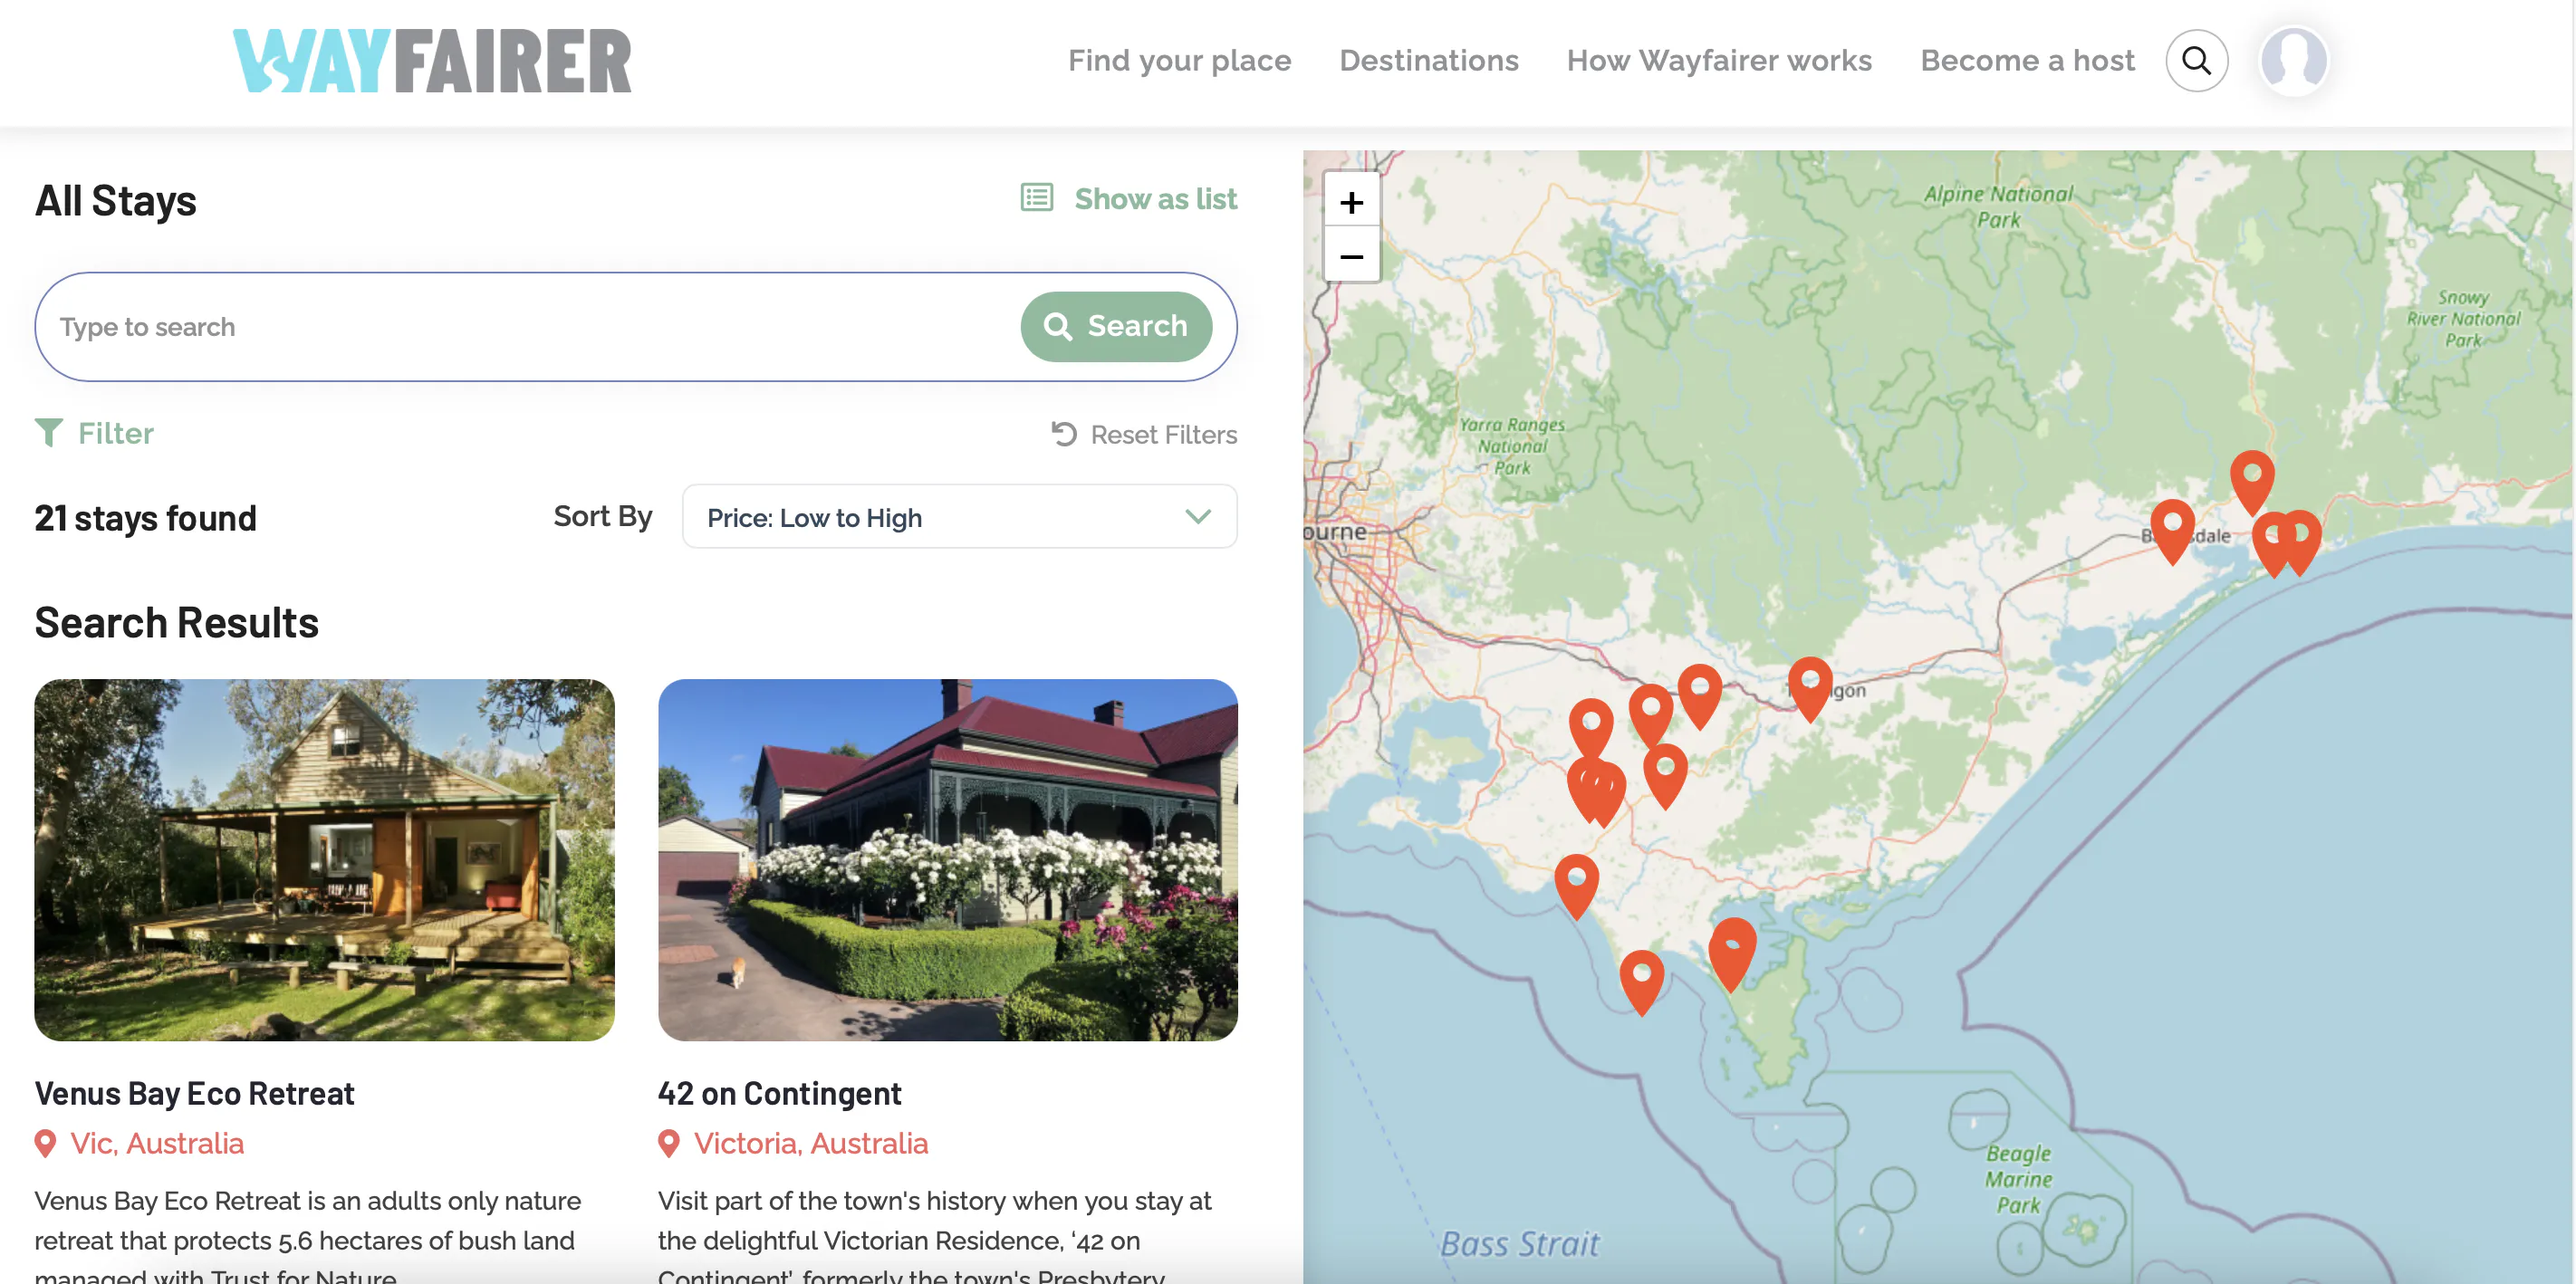The image size is (2576, 1284).
Task: Zoom out on the map
Action: pos(1351,256)
